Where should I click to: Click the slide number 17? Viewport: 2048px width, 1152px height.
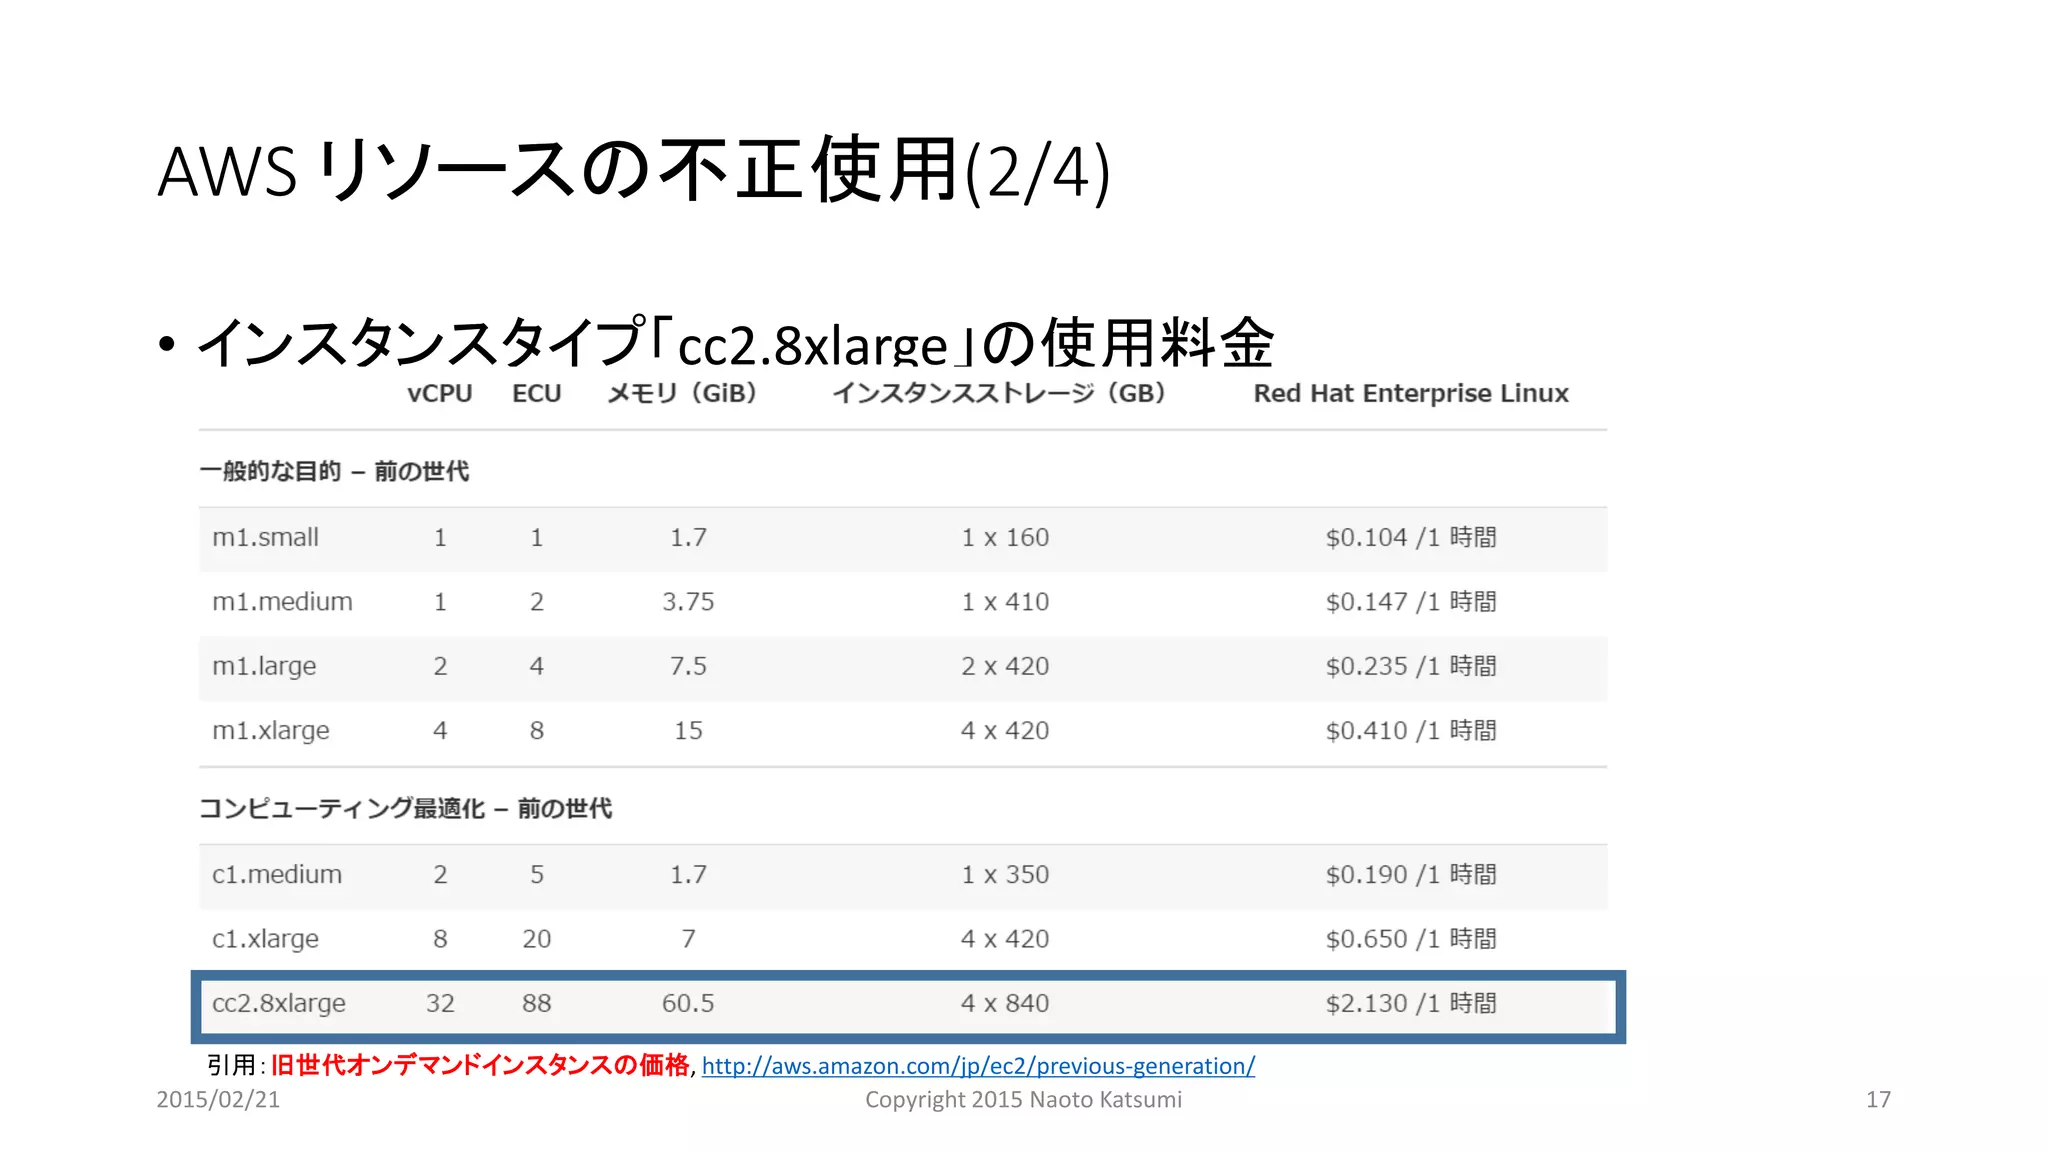pyautogui.click(x=1878, y=1099)
